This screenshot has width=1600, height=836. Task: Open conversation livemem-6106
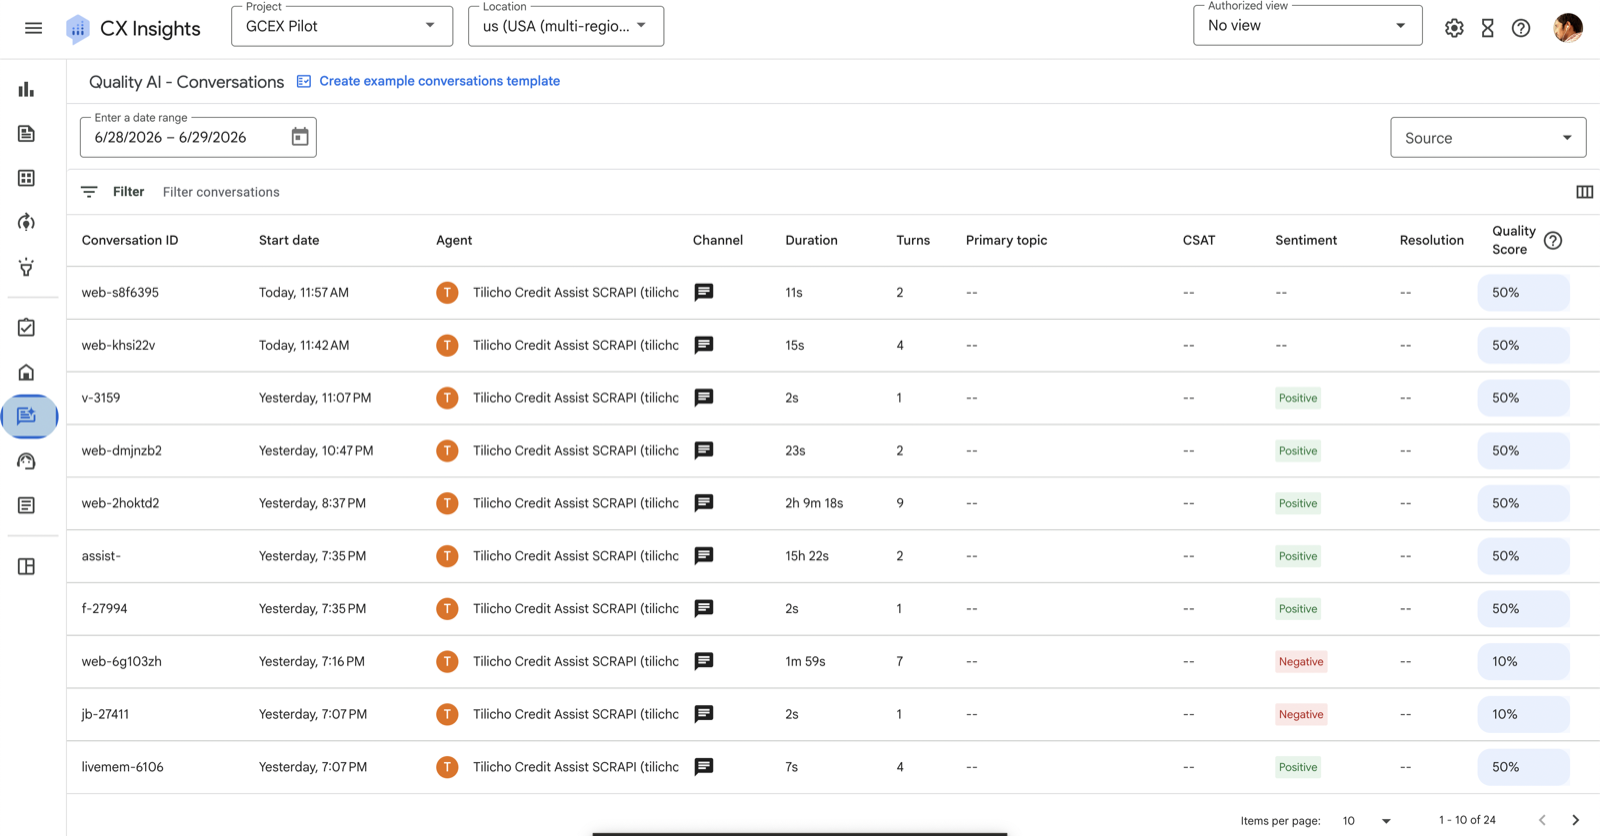(122, 767)
